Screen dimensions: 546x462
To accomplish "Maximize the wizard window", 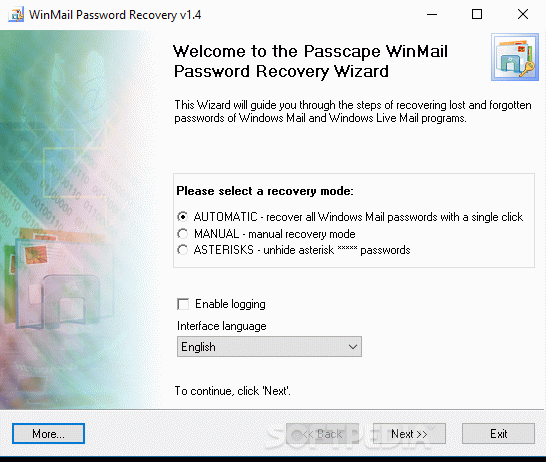I will pos(477,15).
